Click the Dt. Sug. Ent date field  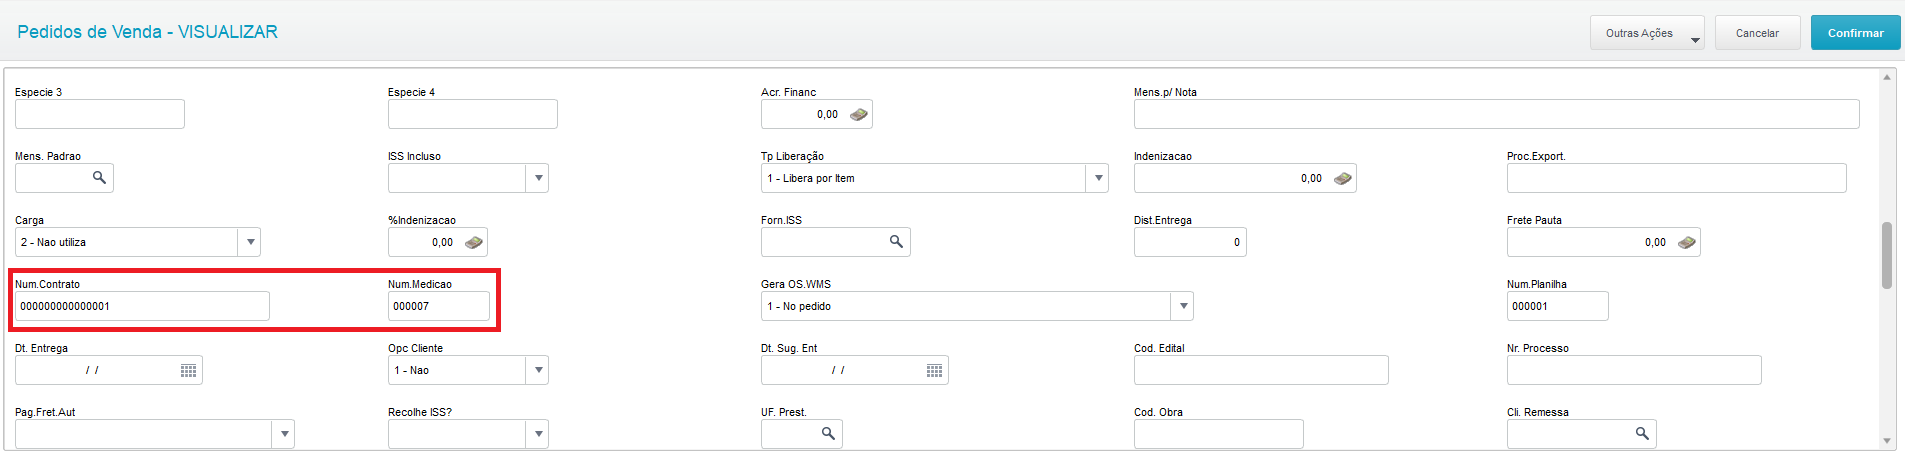click(854, 370)
